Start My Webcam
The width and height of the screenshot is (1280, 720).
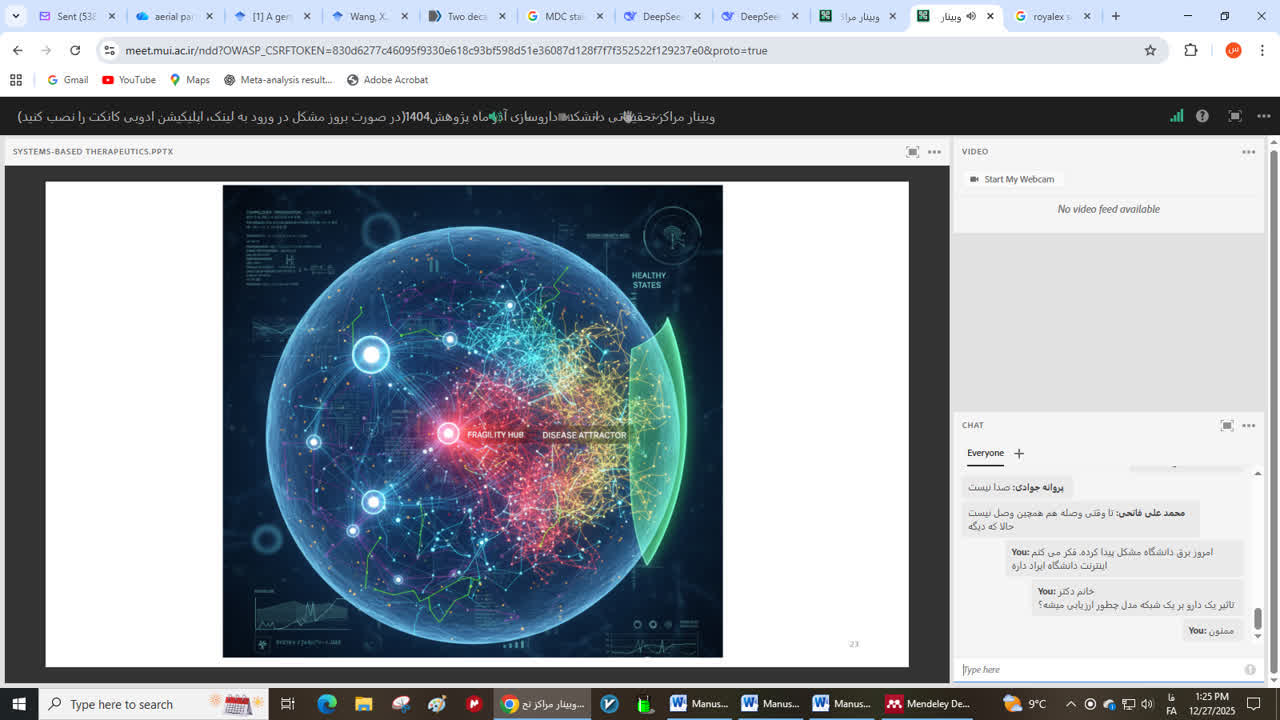pyautogui.click(x=1012, y=179)
